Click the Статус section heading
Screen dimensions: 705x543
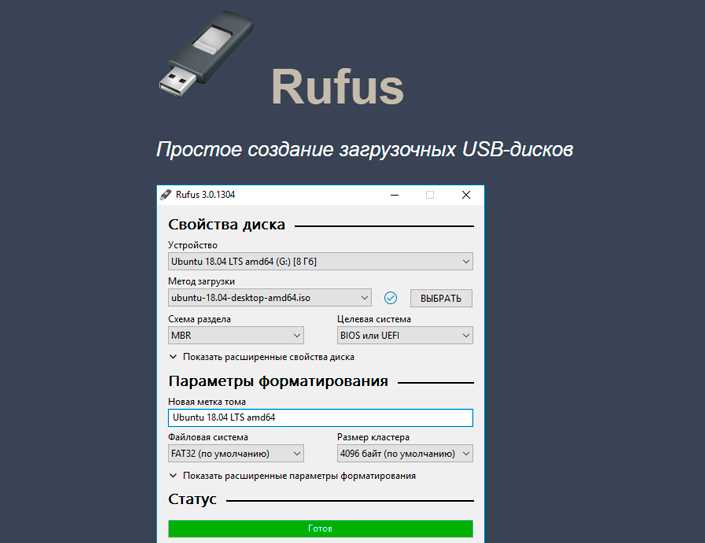[x=192, y=499]
